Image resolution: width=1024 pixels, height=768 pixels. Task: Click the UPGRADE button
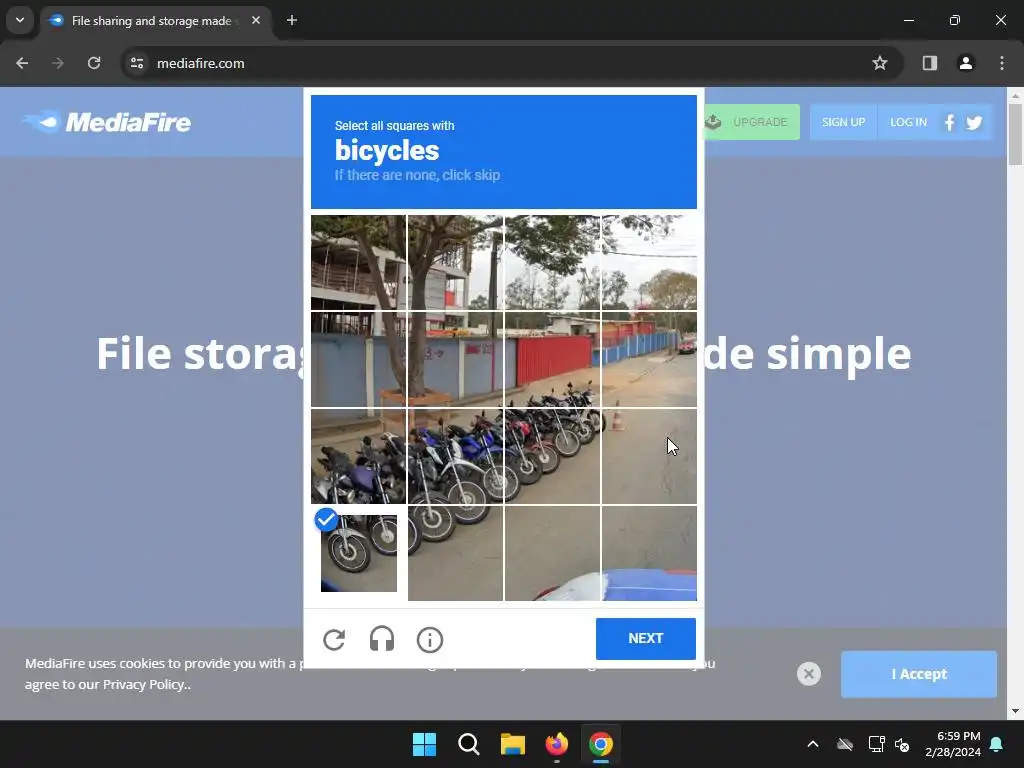point(752,122)
